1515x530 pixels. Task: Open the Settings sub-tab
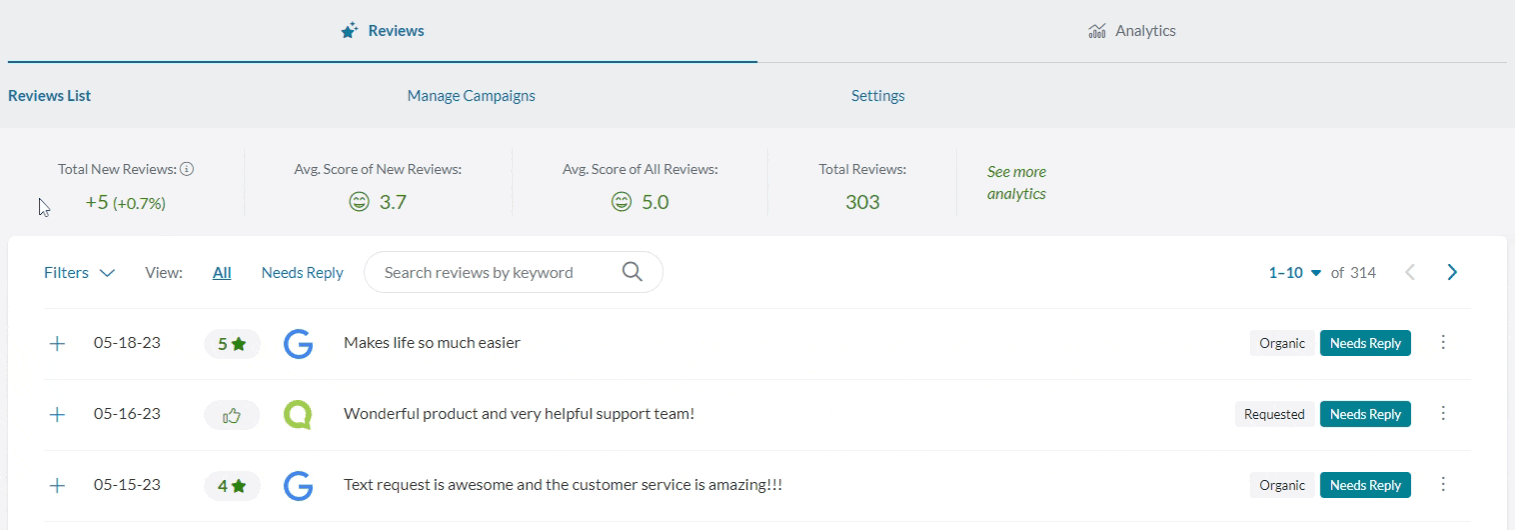pyautogui.click(x=878, y=96)
